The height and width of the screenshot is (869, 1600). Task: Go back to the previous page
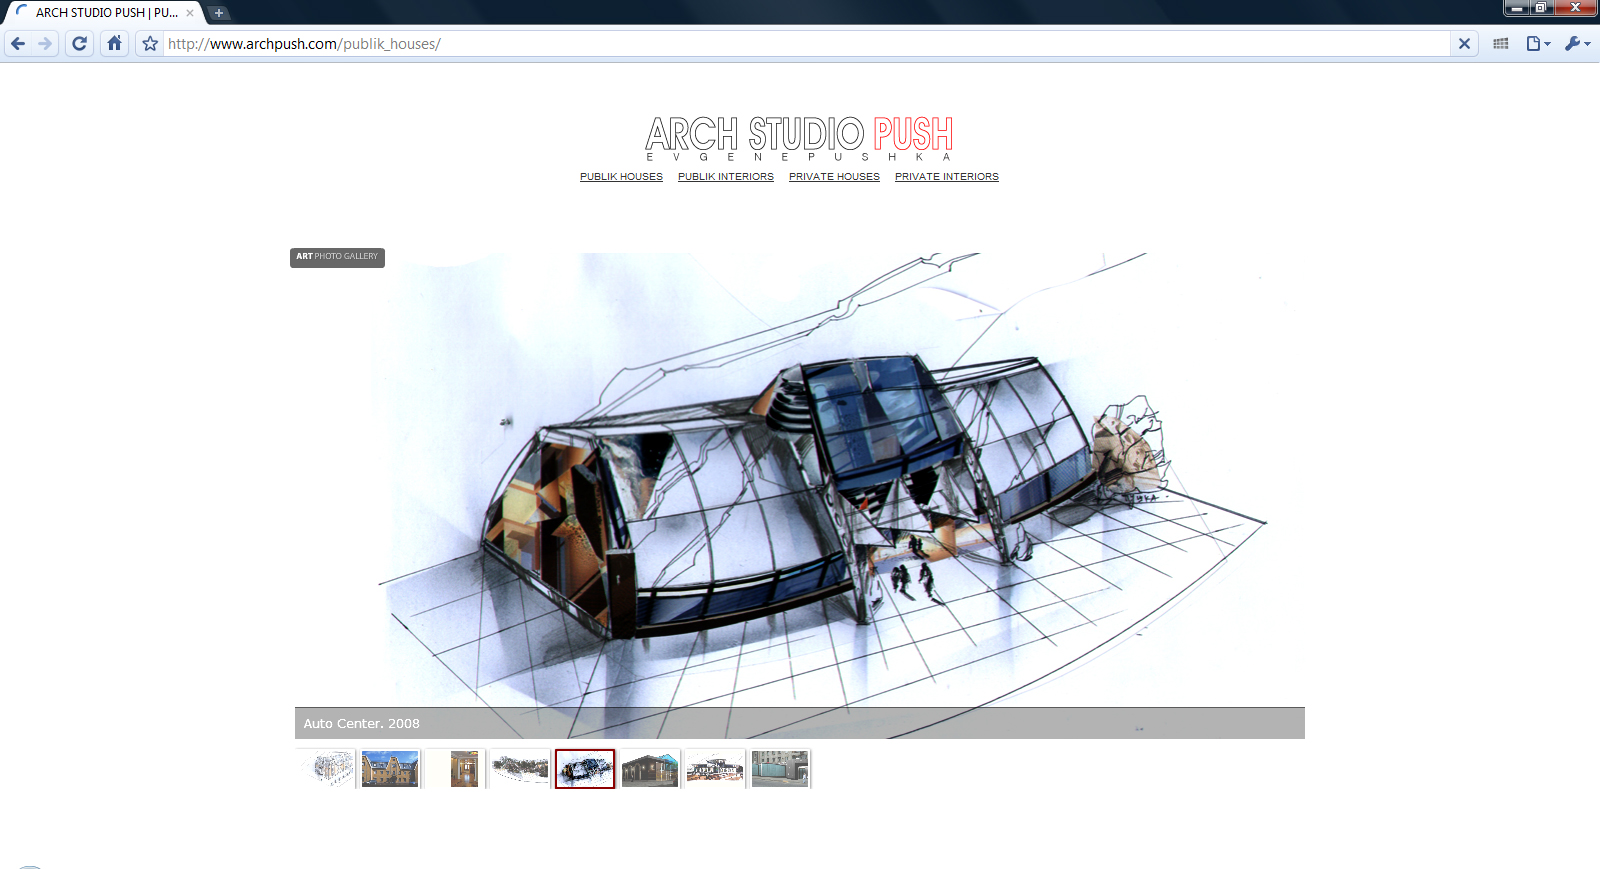point(18,44)
